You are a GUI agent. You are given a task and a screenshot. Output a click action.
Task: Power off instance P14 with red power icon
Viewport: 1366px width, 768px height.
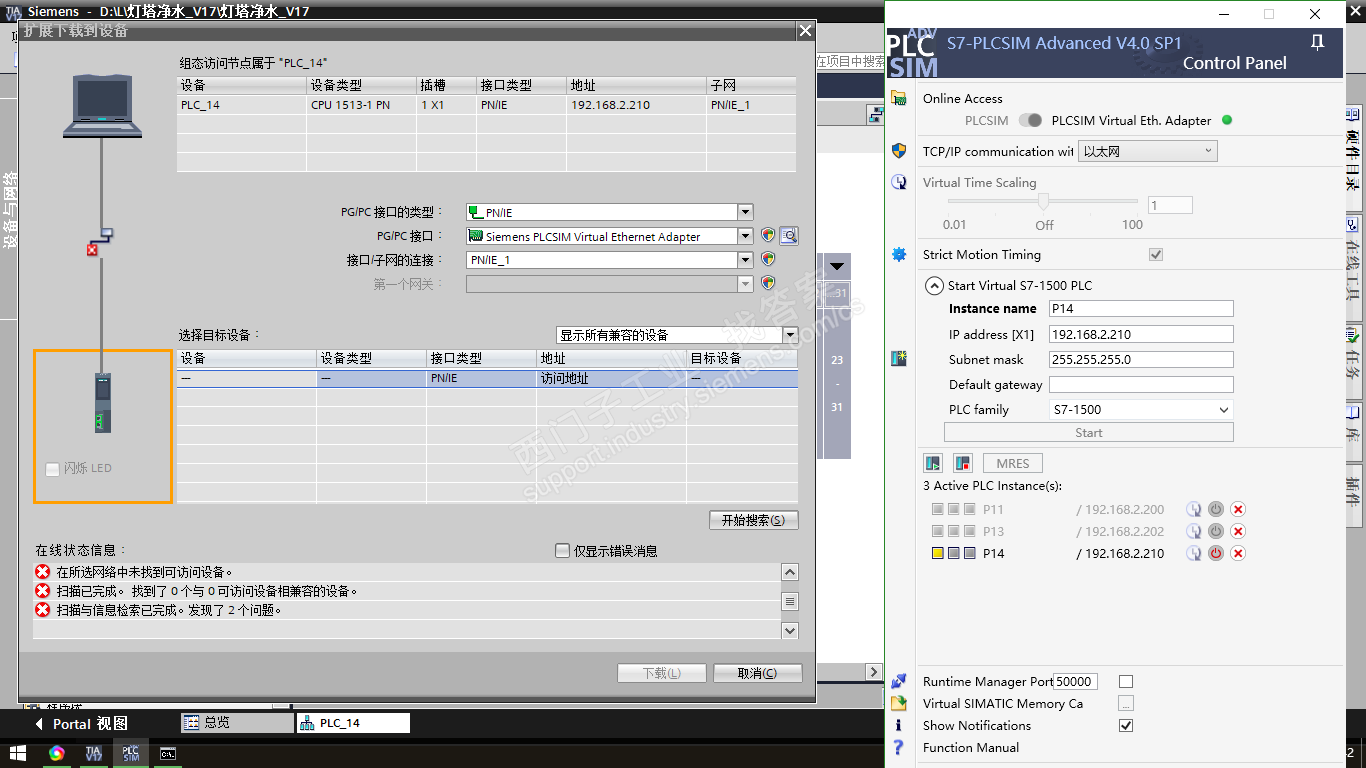1216,553
